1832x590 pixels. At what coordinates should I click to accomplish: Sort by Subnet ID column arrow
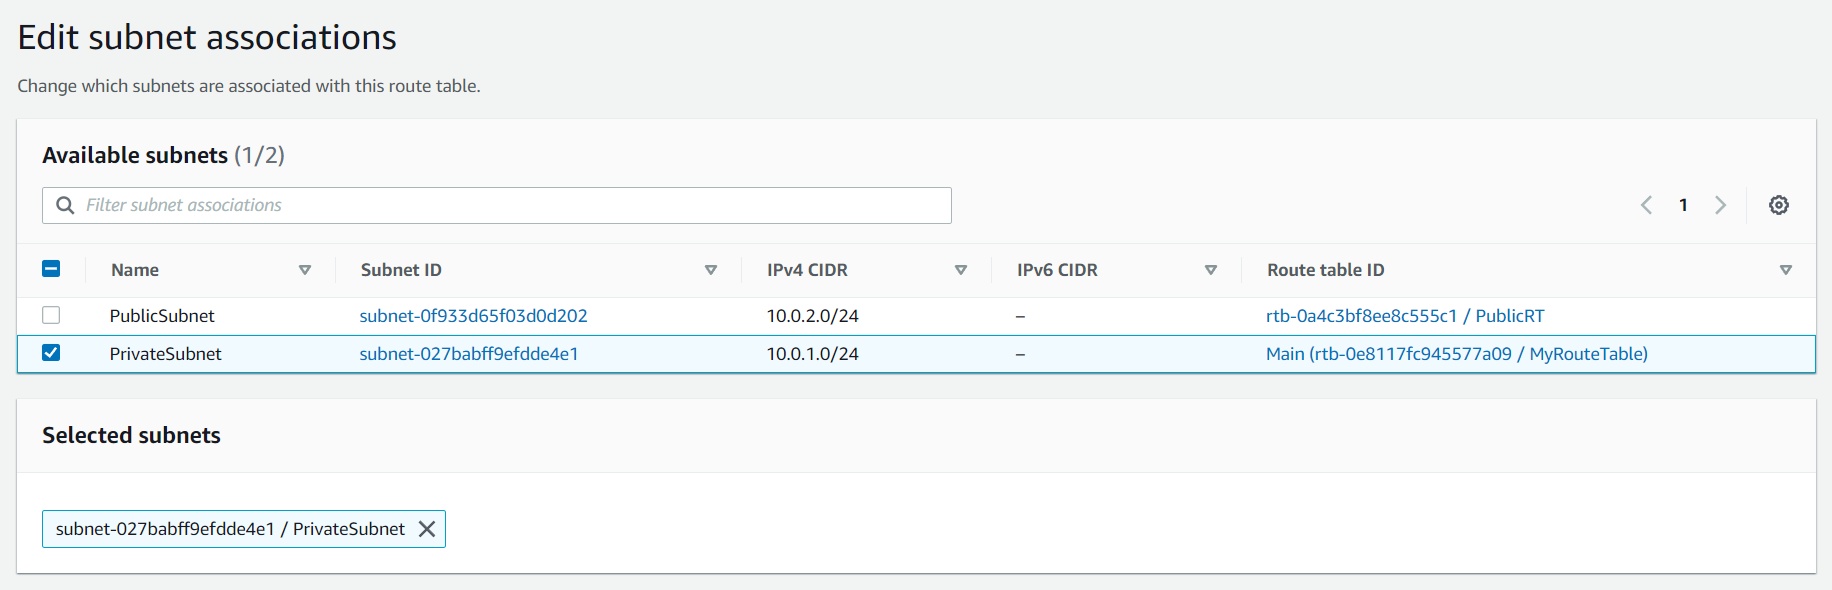click(x=711, y=270)
